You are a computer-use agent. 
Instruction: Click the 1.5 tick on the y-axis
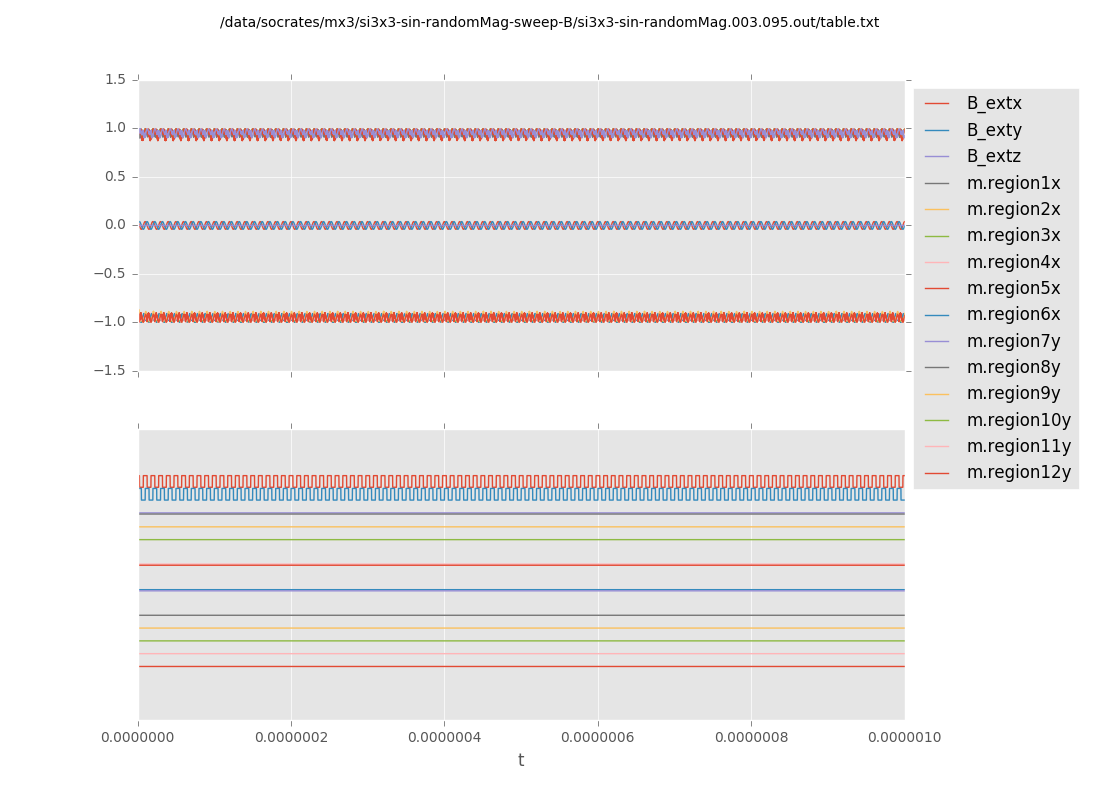[x=116, y=80]
